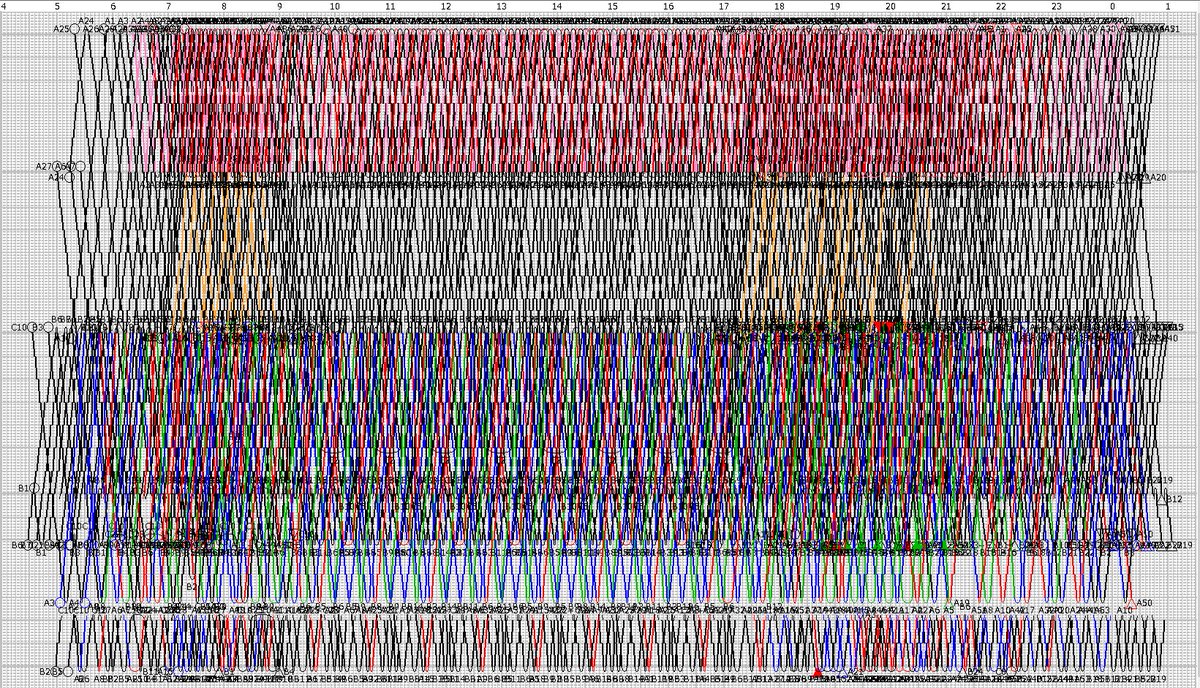Click hour 18 on the time scale
The width and height of the screenshot is (1200, 688).
click(778, 6)
